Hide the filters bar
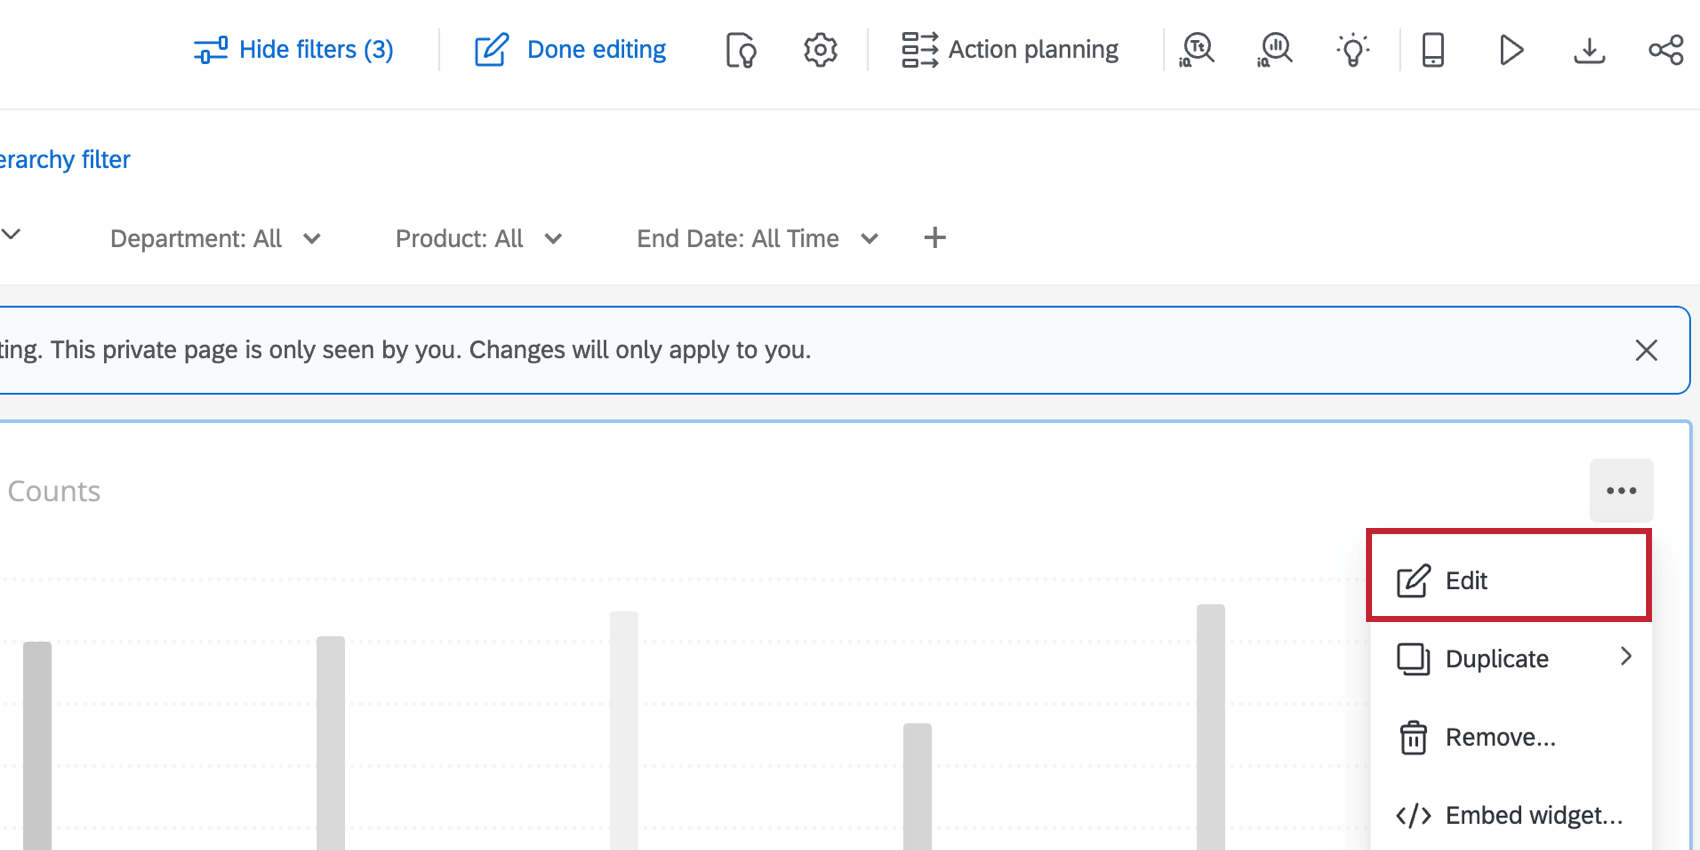 (294, 49)
